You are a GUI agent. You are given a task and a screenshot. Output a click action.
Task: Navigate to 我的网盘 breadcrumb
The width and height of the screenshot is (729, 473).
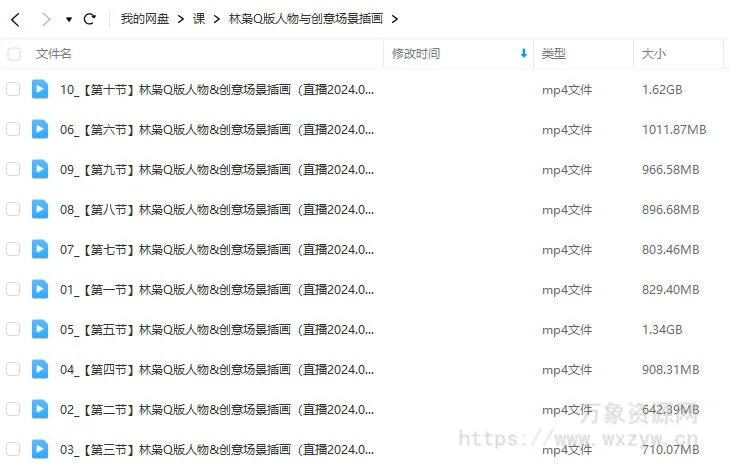pos(145,19)
